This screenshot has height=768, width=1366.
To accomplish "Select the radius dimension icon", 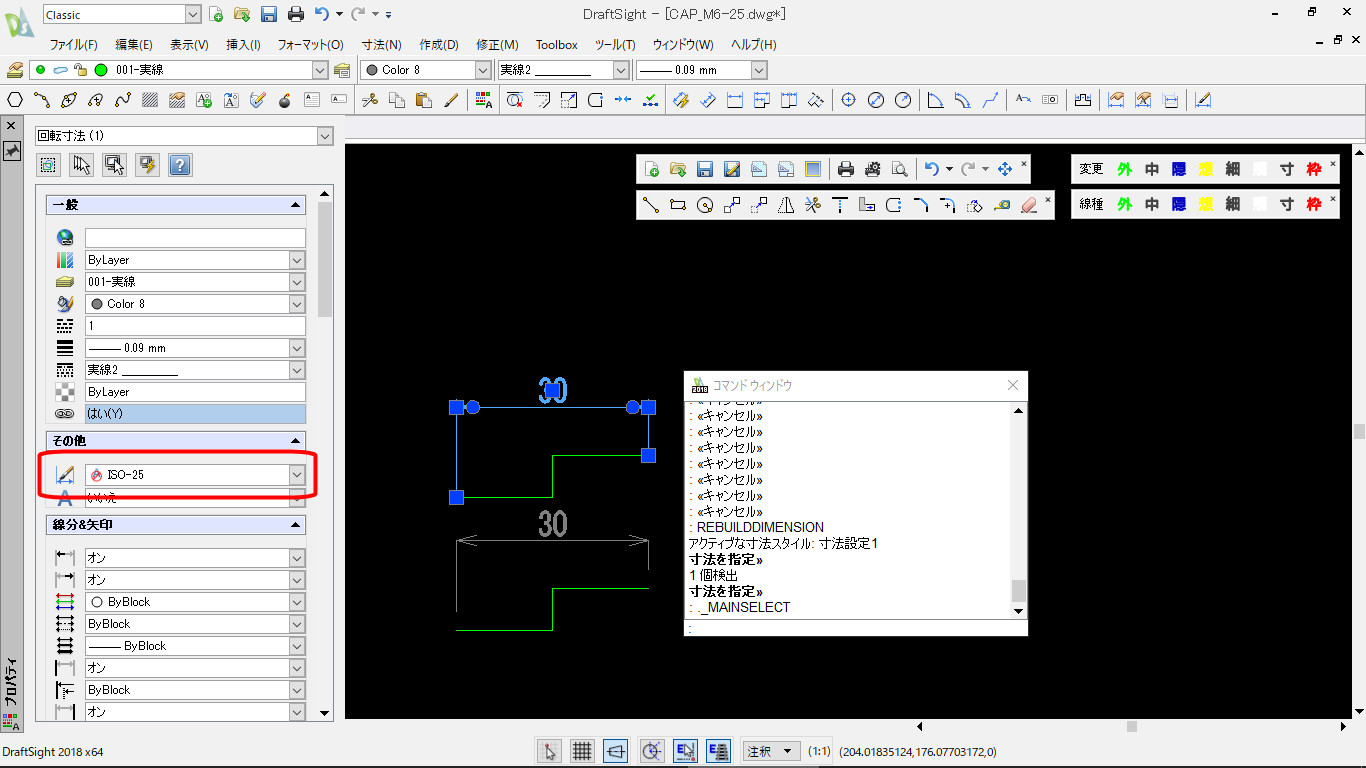I will [903, 100].
